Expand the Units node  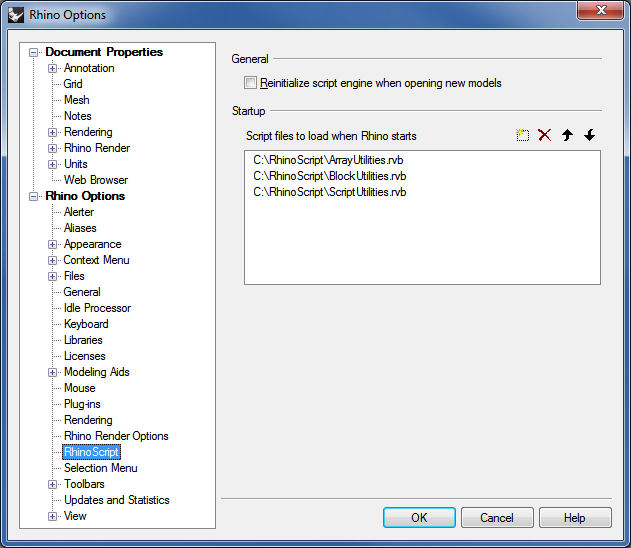coord(52,165)
